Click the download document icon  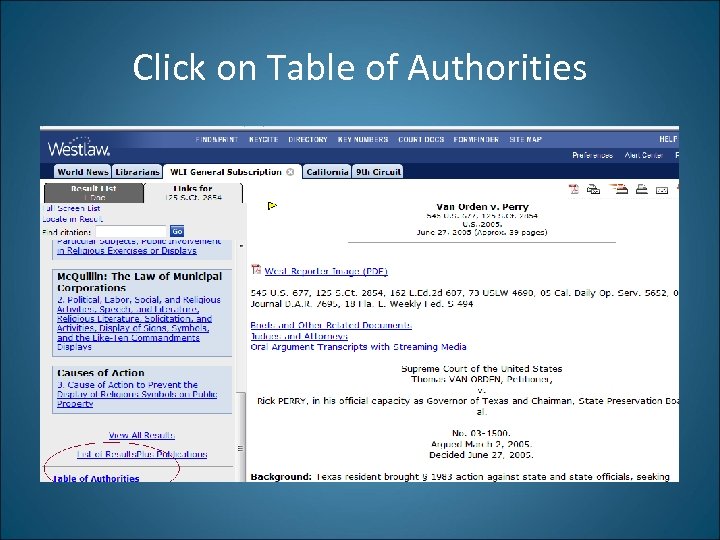(x=593, y=189)
